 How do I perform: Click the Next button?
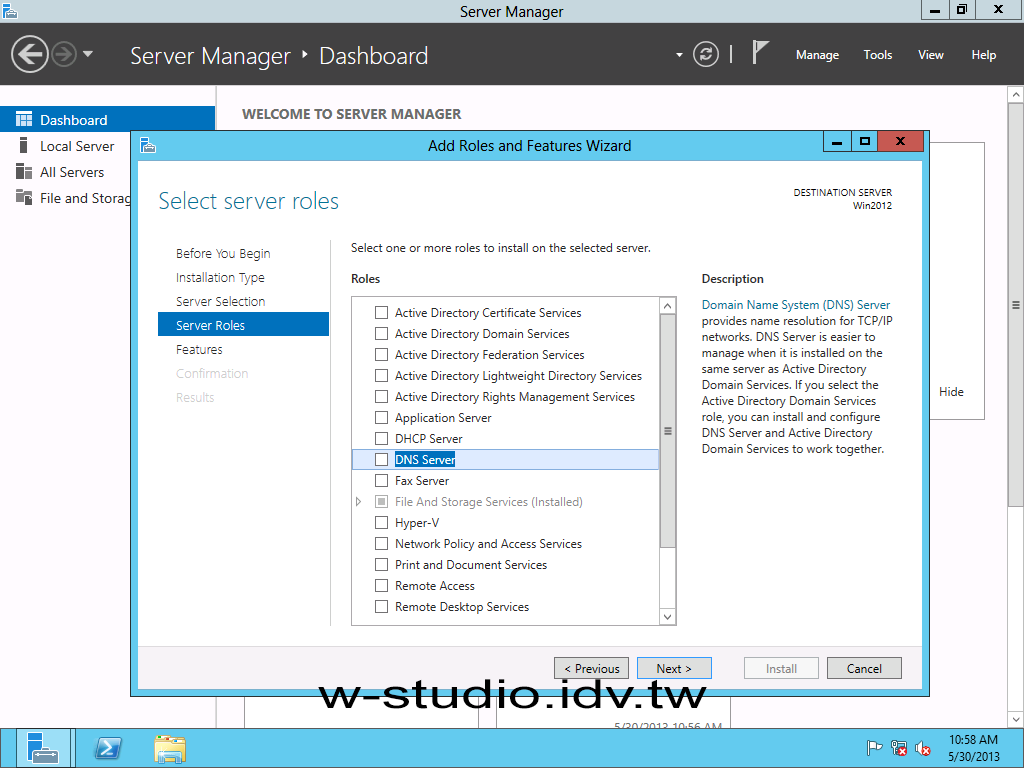pyautogui.click(x=674, y=668)
